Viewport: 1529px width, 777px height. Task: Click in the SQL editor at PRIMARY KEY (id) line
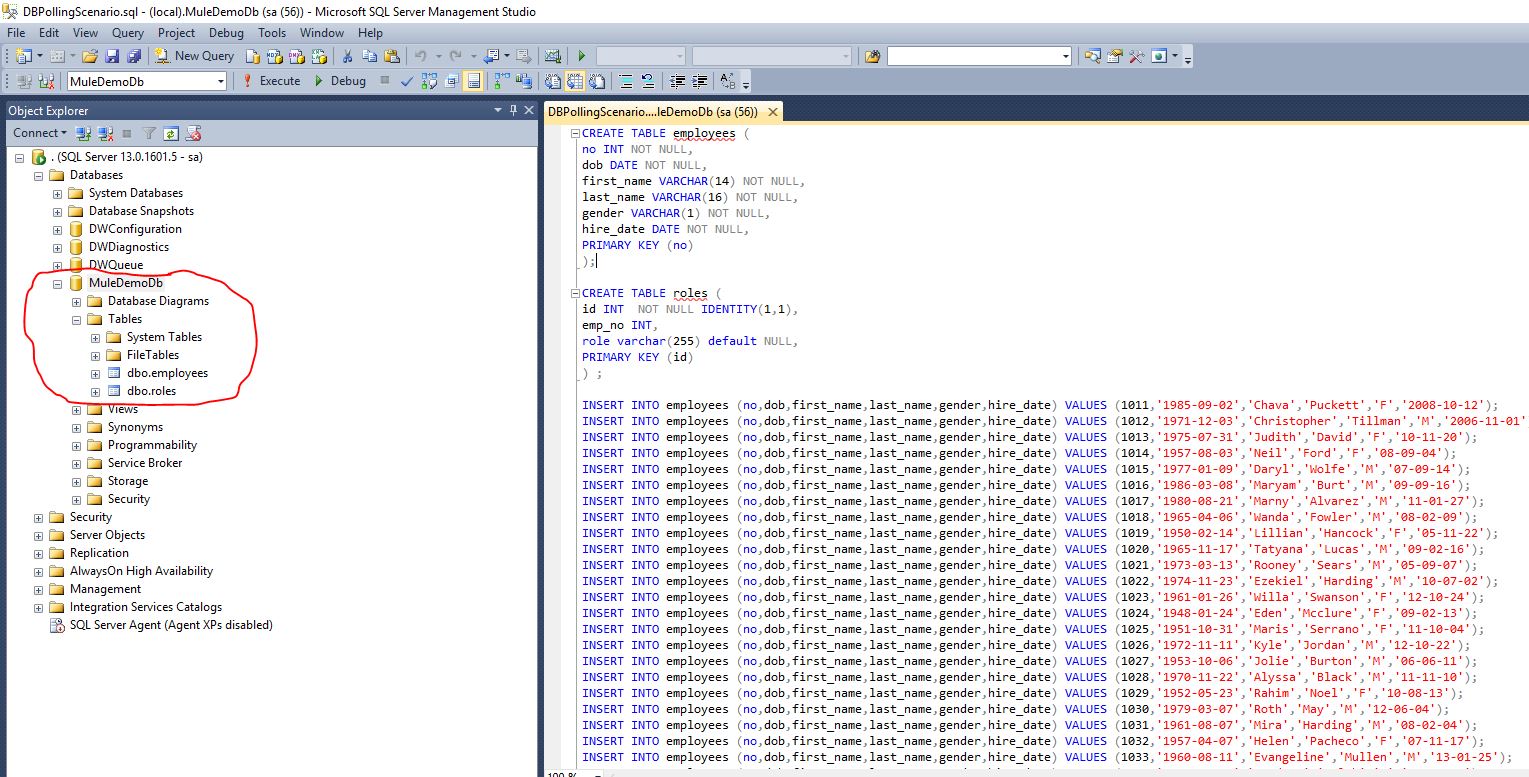point(636,357)
